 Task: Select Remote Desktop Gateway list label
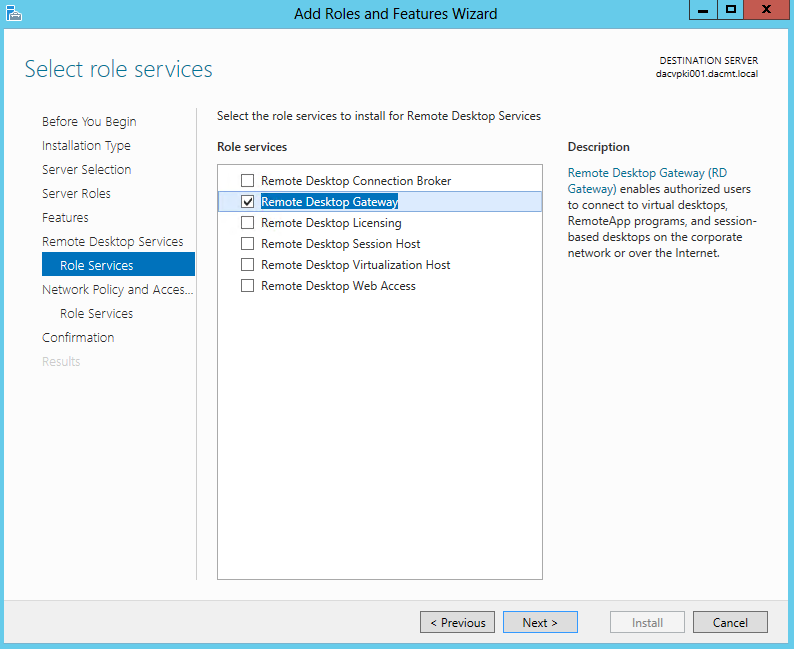point(330,201)
